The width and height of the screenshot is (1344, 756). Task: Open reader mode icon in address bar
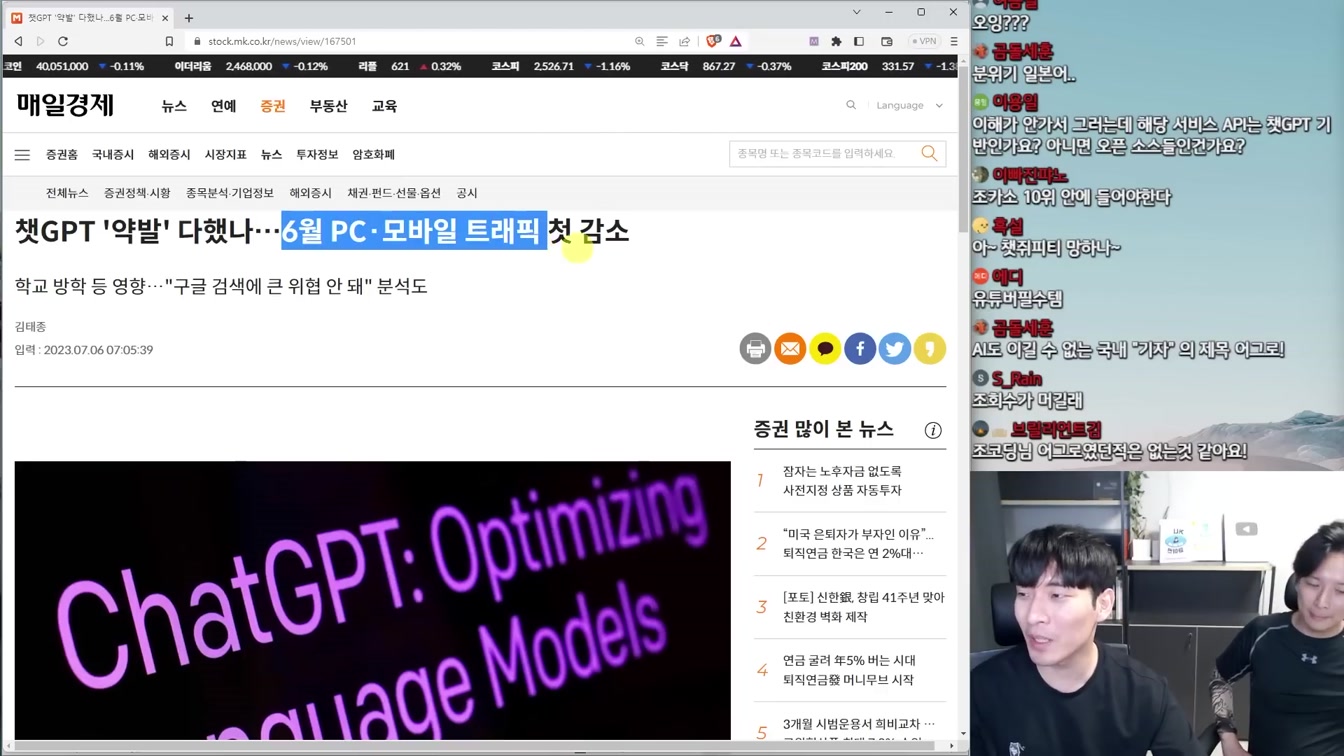(x=662, y=41)
